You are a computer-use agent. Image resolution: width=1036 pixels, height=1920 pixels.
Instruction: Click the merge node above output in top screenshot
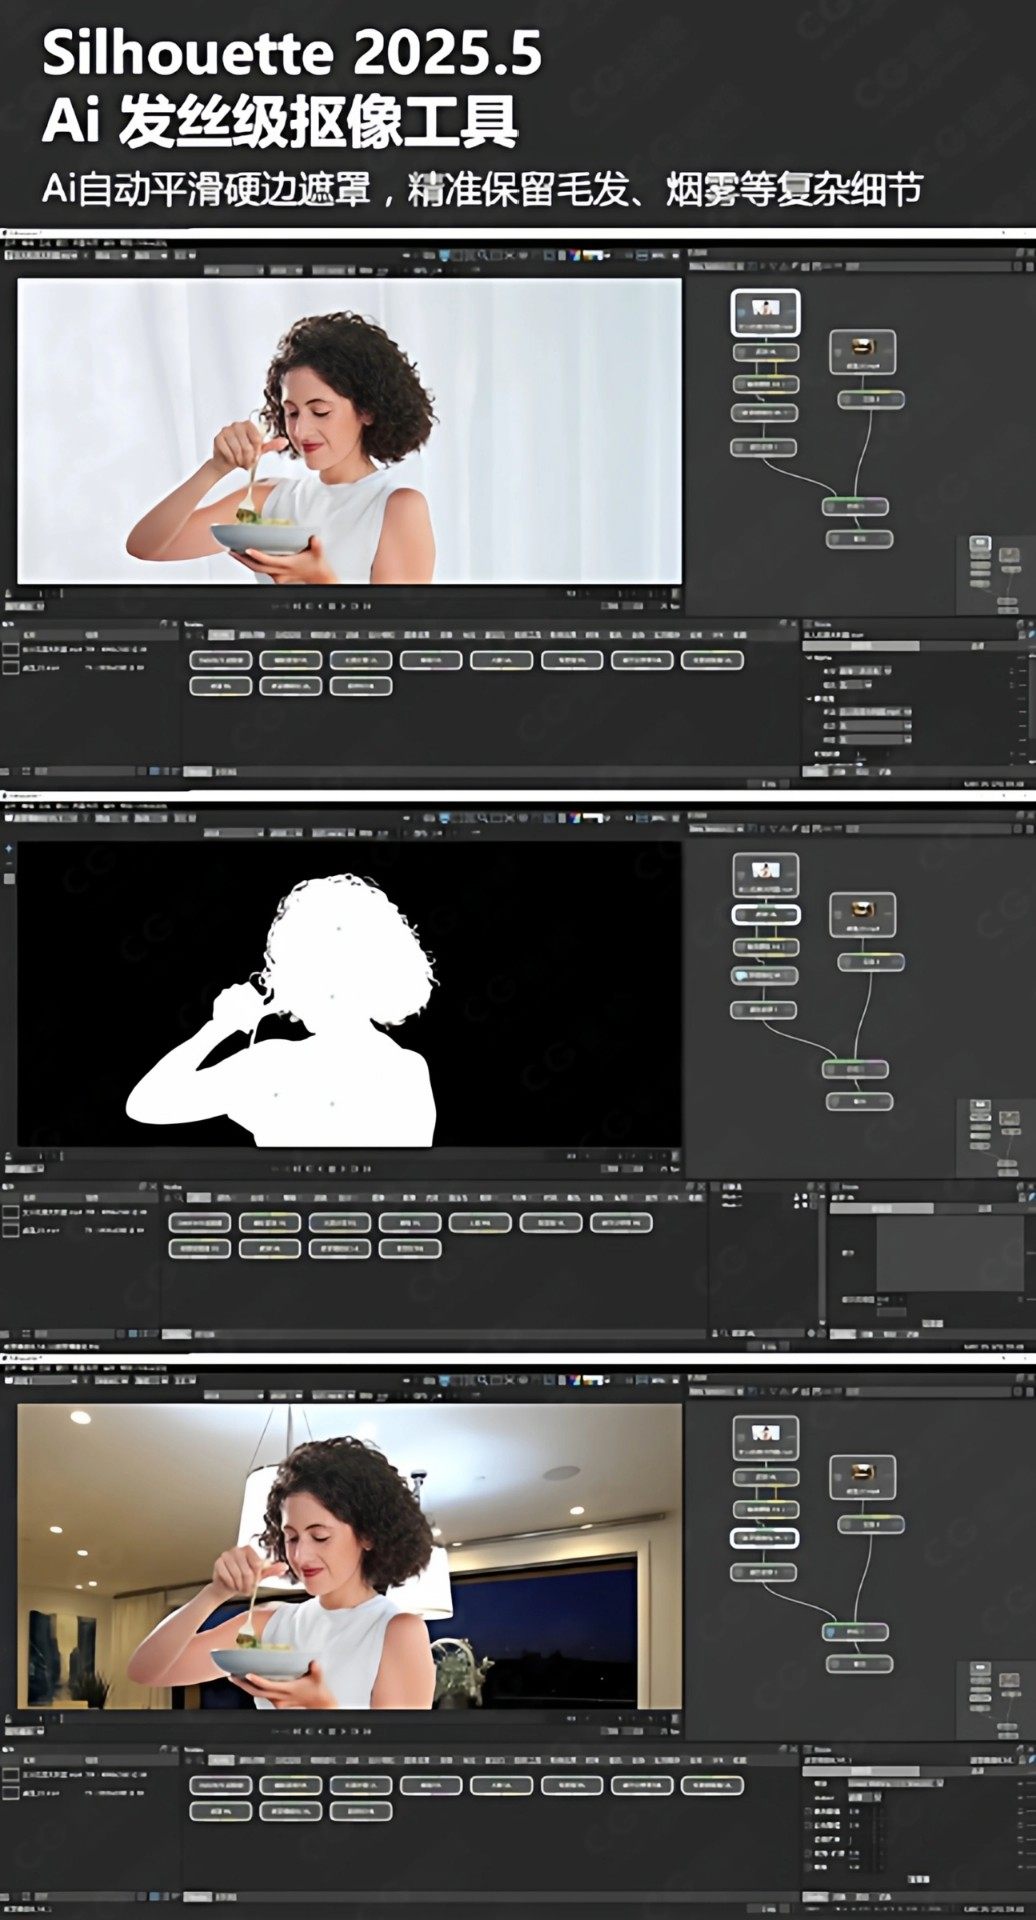856,507
